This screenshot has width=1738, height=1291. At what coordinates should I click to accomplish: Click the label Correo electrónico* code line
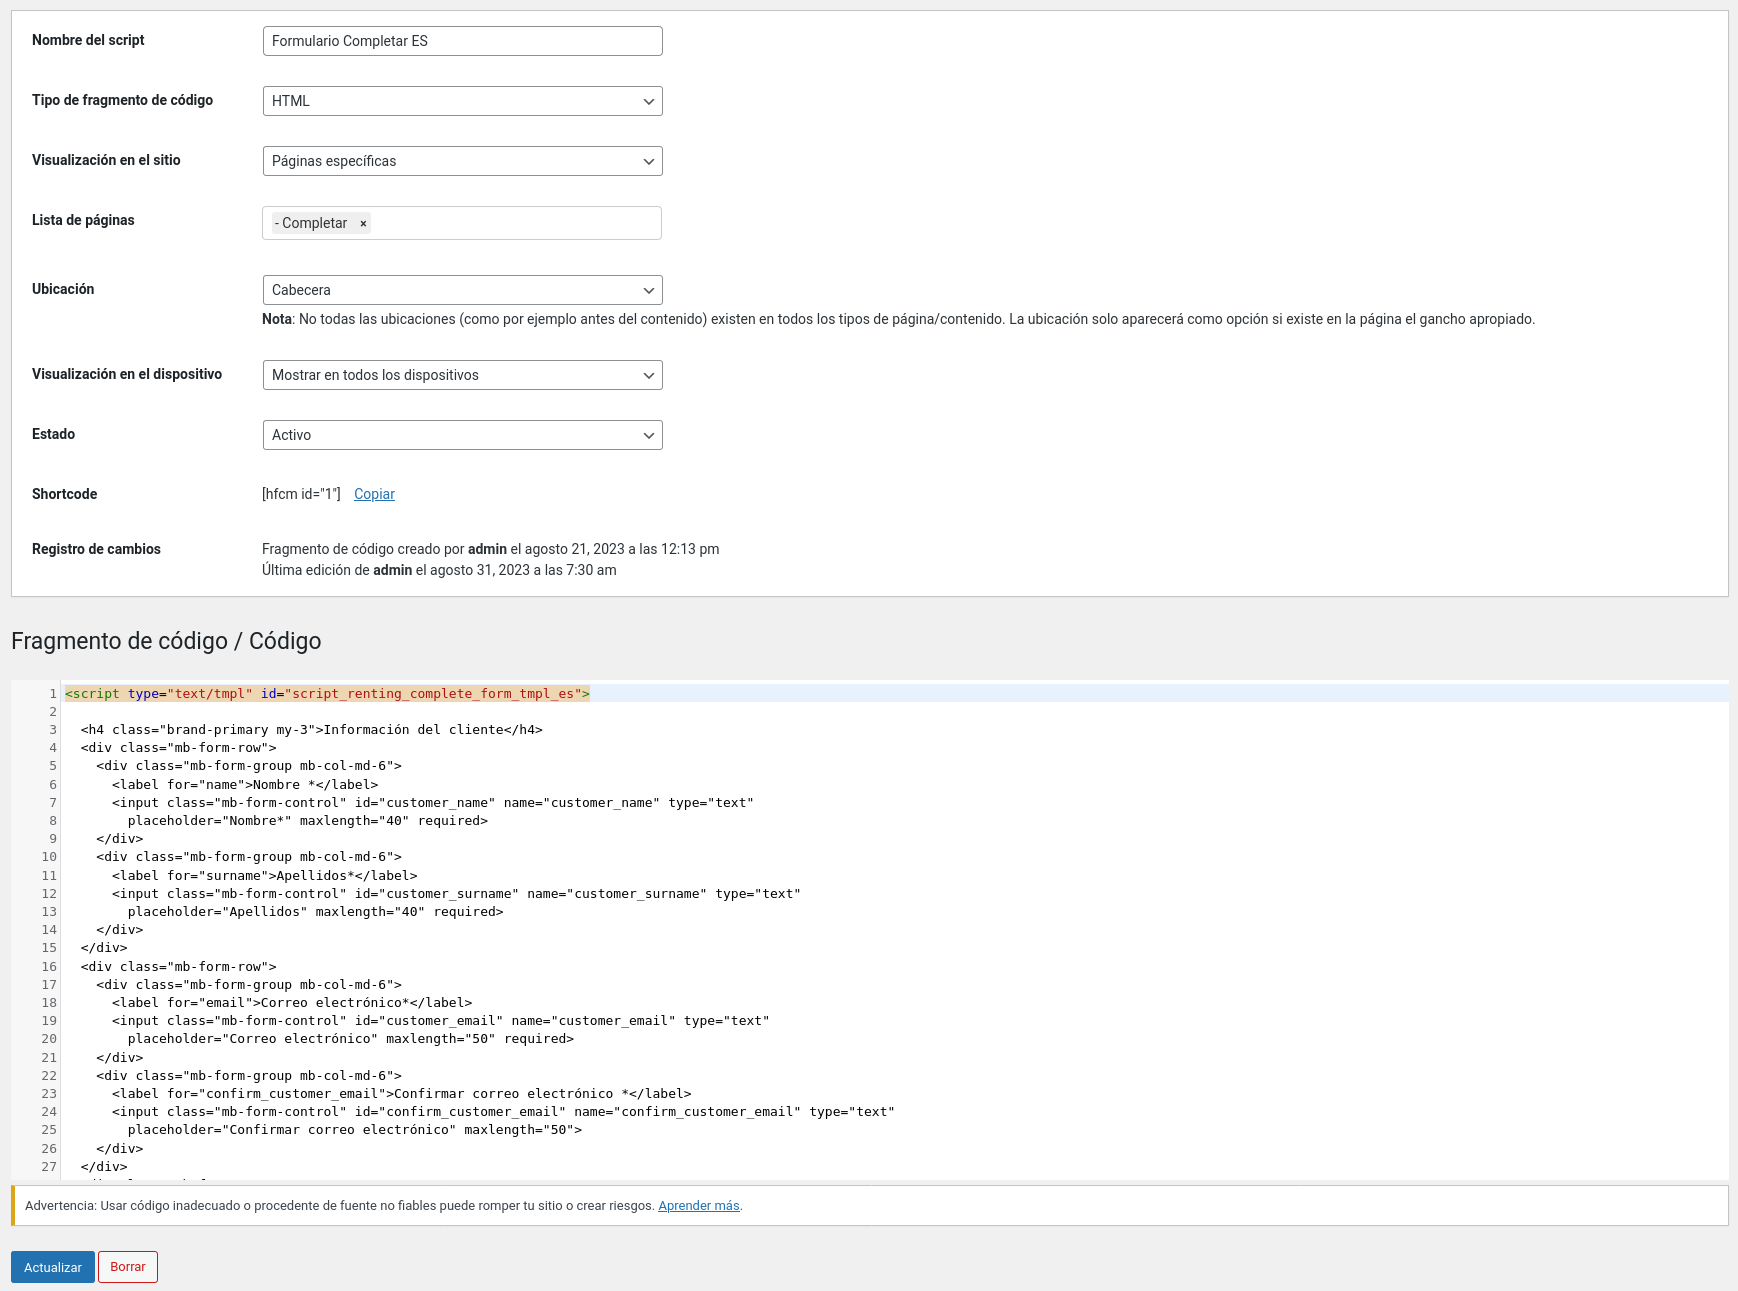292,1003
